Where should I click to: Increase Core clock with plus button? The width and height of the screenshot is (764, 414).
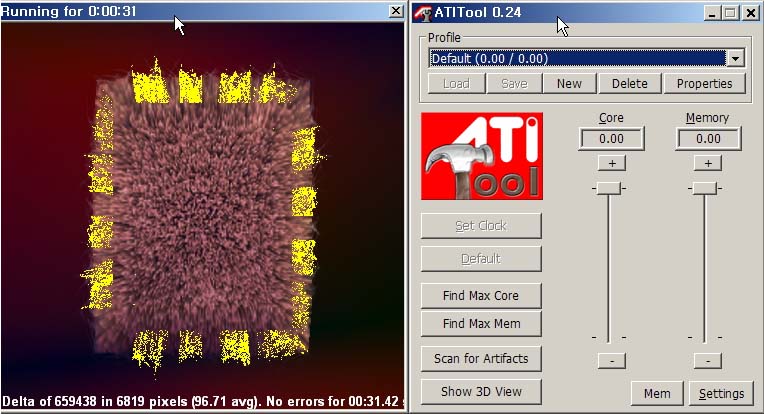click(x=612, y=163)
